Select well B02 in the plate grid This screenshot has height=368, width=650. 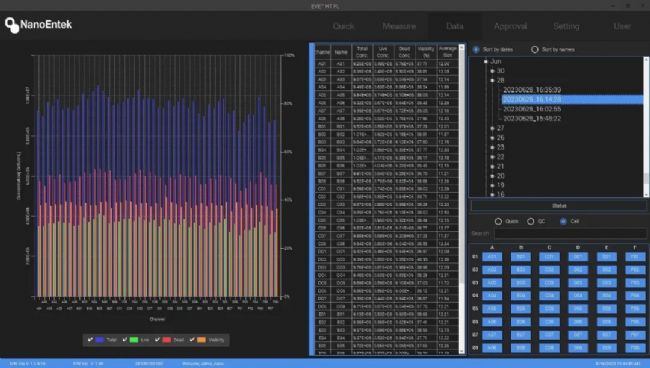(x=521, y=270)
